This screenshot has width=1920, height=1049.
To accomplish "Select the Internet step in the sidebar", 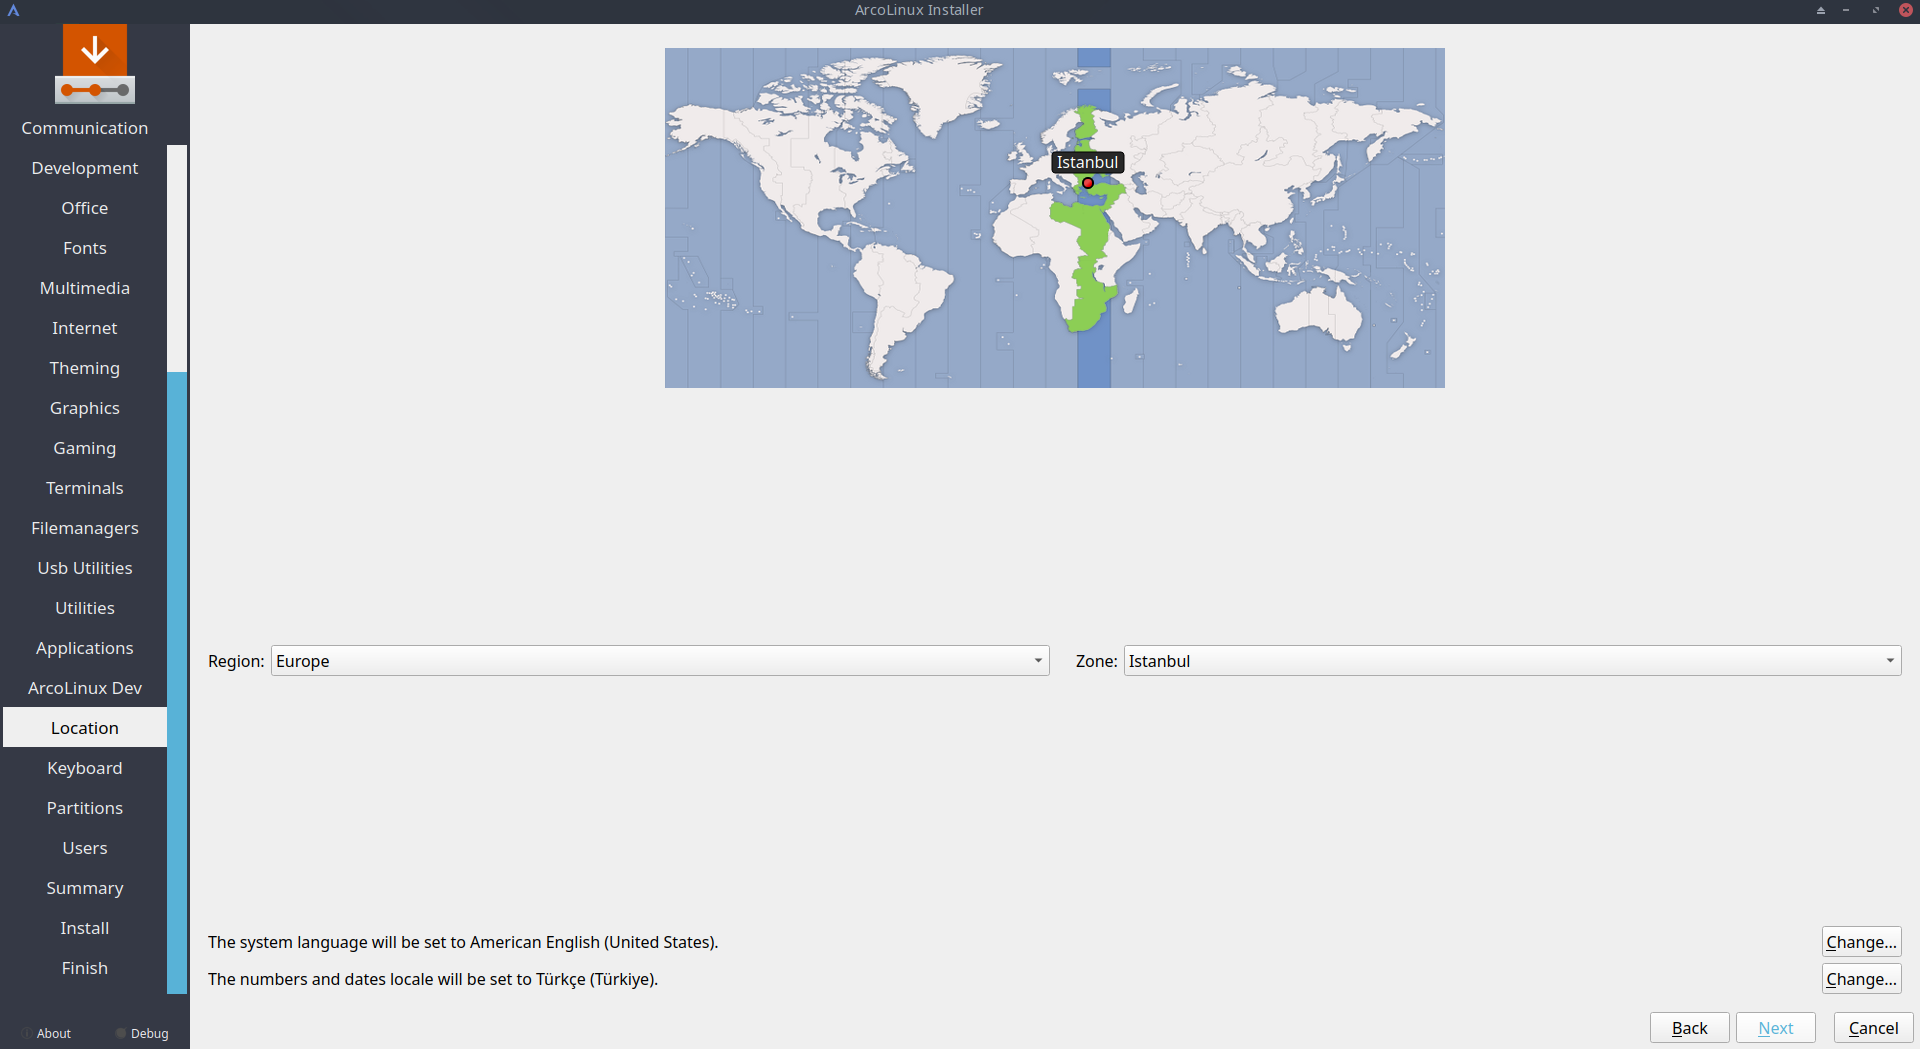I will [x=85, y=328].
